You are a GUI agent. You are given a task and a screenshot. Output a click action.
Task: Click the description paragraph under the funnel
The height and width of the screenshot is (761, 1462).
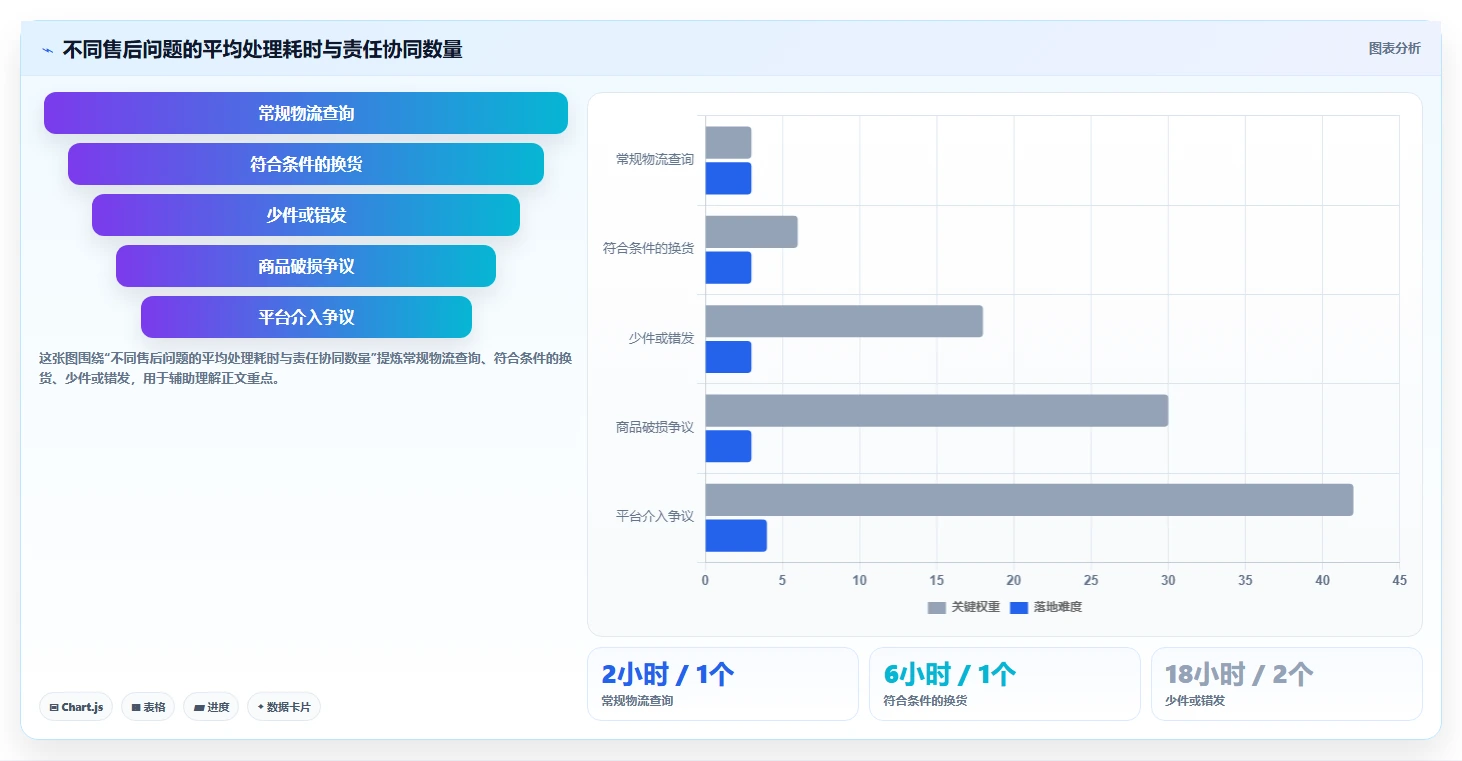tap(306, 368)
